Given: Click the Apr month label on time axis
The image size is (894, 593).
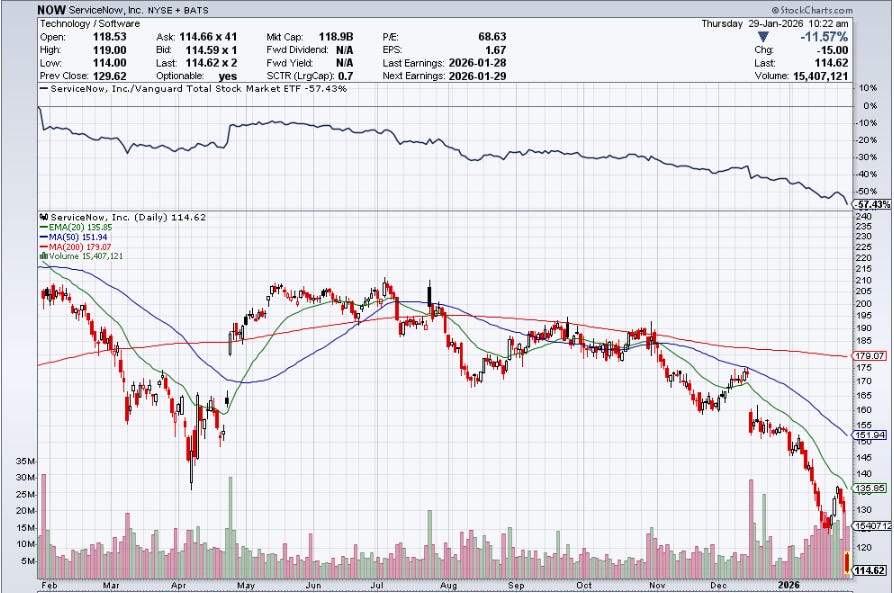Looking at the screenshot, I should [x=179, y=585].
